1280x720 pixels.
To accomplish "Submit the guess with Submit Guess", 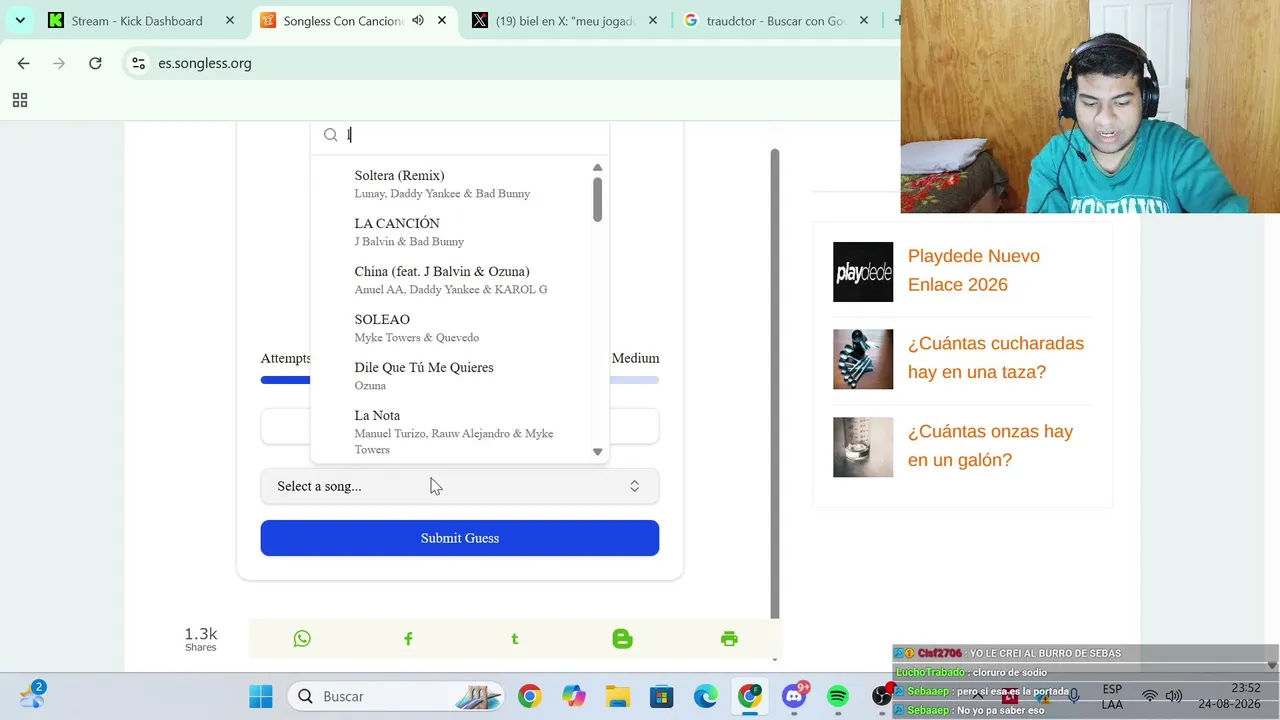I will click(460, 538).
